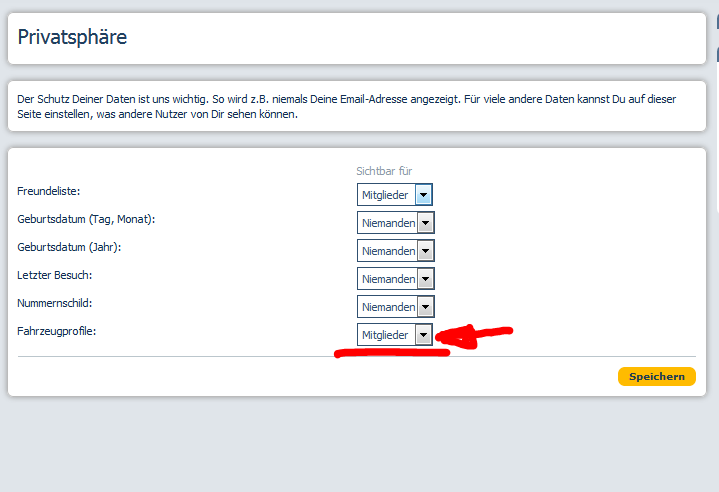Click the 'Sichtbar für' column header
Viewport: 719px width, 492px height.
pos(384,171)
